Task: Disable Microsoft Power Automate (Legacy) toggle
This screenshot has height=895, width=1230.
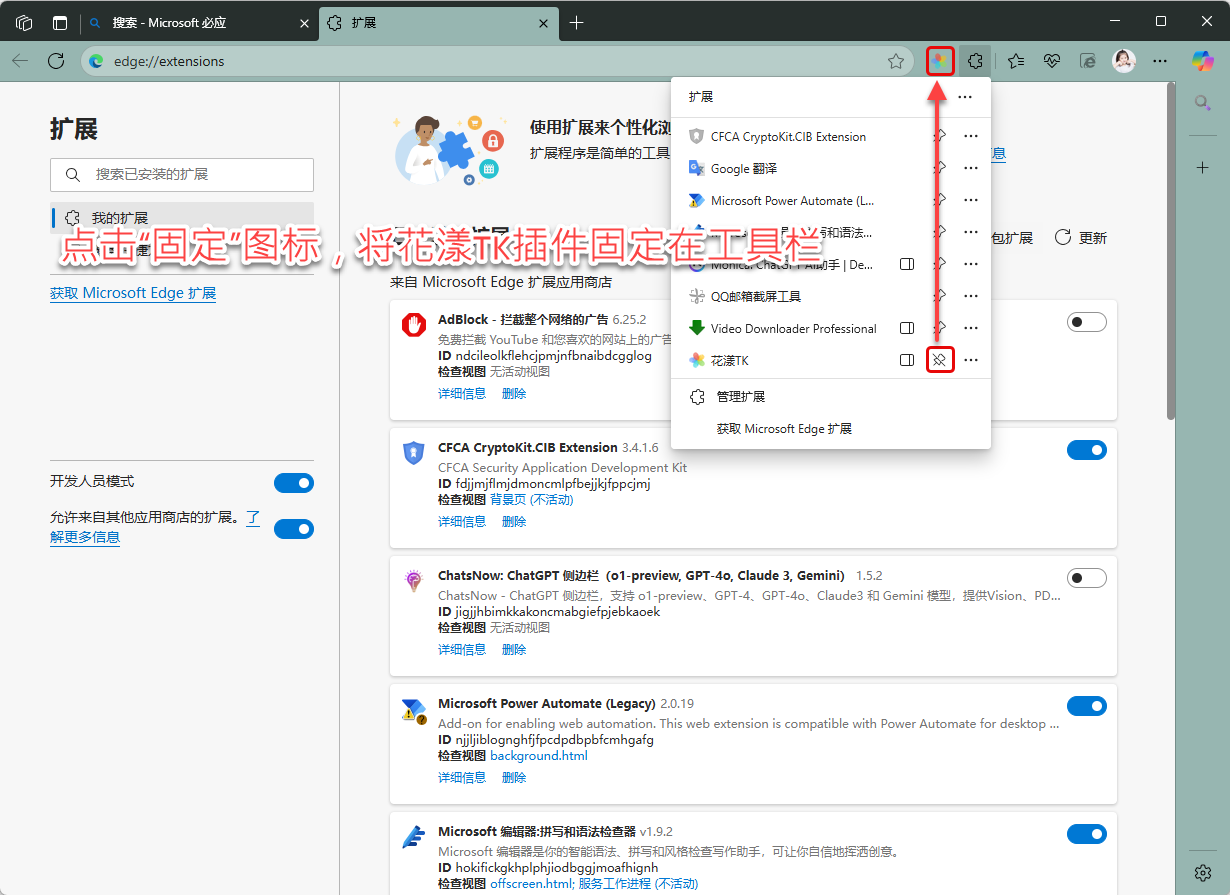Action: 1087,706
